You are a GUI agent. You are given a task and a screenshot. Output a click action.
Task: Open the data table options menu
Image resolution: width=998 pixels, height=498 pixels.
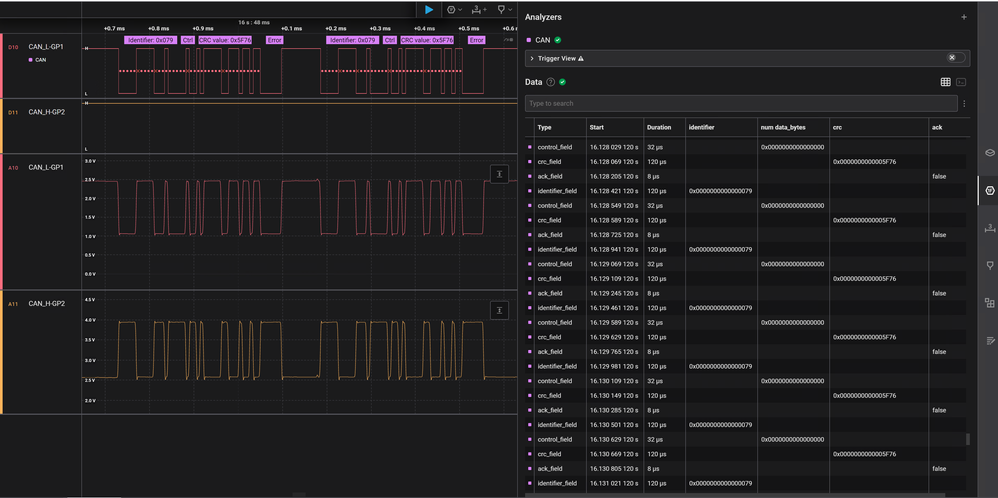click(x=964, y=104)
